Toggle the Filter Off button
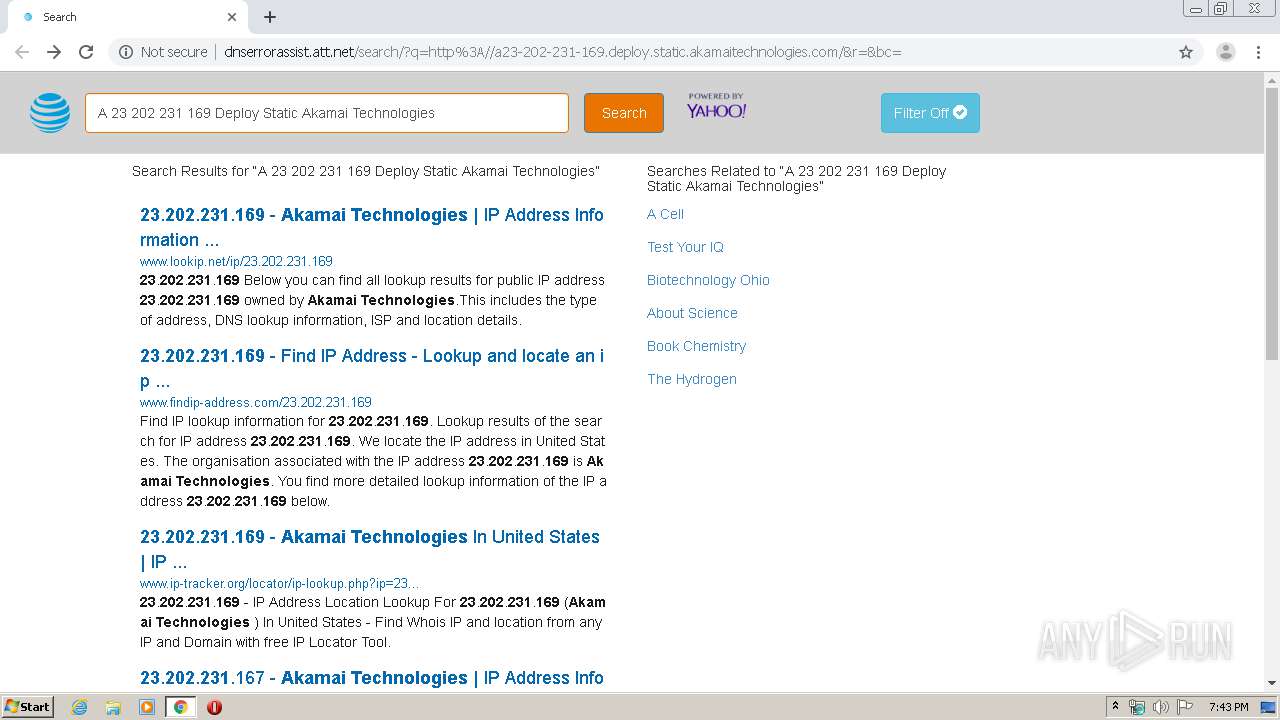This screenshot has width=1280, height=720. tap(930, 113)
